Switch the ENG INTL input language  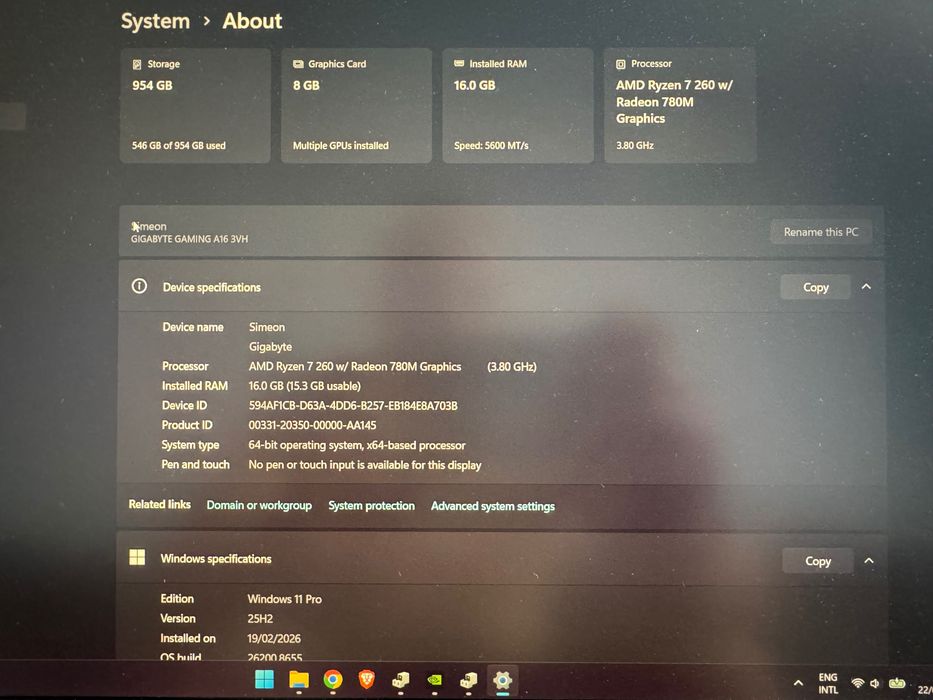[828, 683]
